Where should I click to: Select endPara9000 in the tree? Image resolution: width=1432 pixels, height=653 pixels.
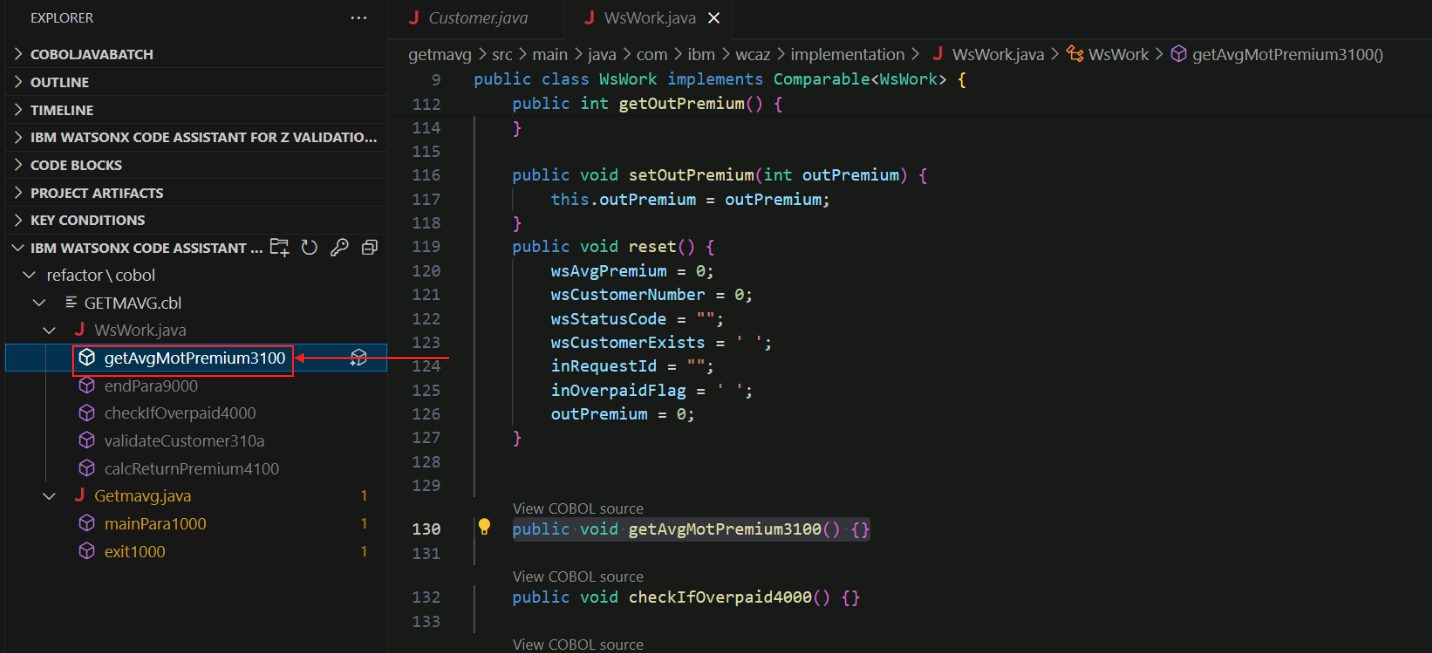point(151,385)
